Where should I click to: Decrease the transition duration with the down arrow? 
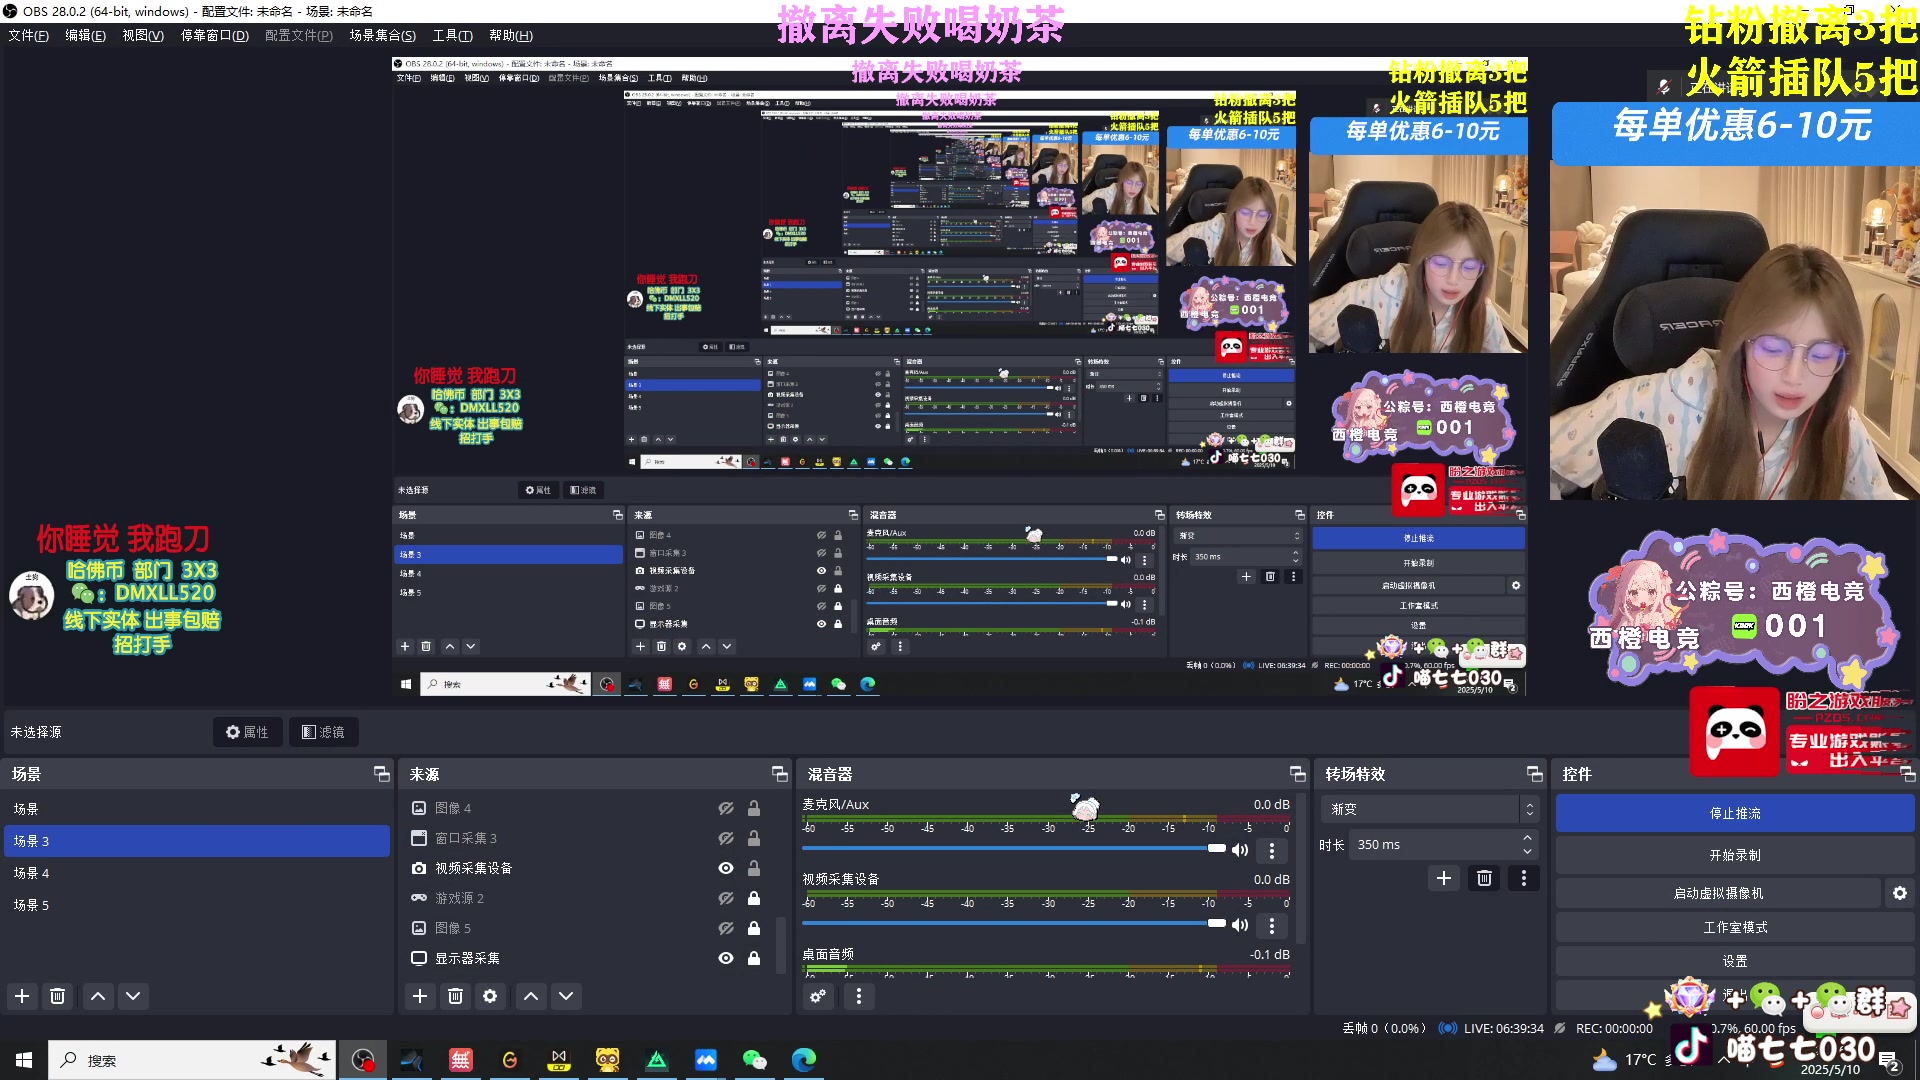click(x=1527, y=852)
